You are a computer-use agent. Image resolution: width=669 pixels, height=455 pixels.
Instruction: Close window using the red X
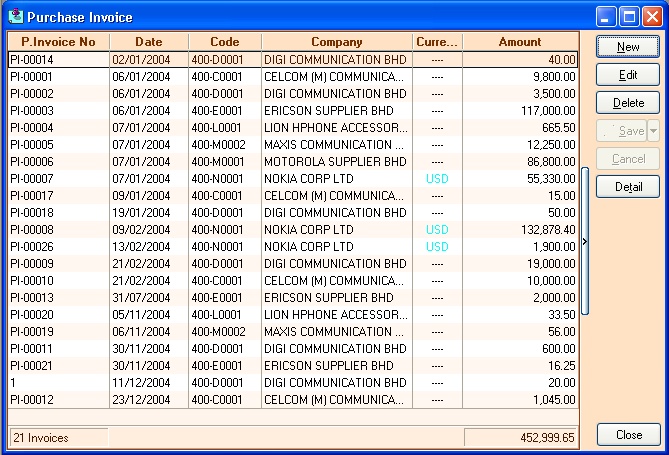[653, 17]
